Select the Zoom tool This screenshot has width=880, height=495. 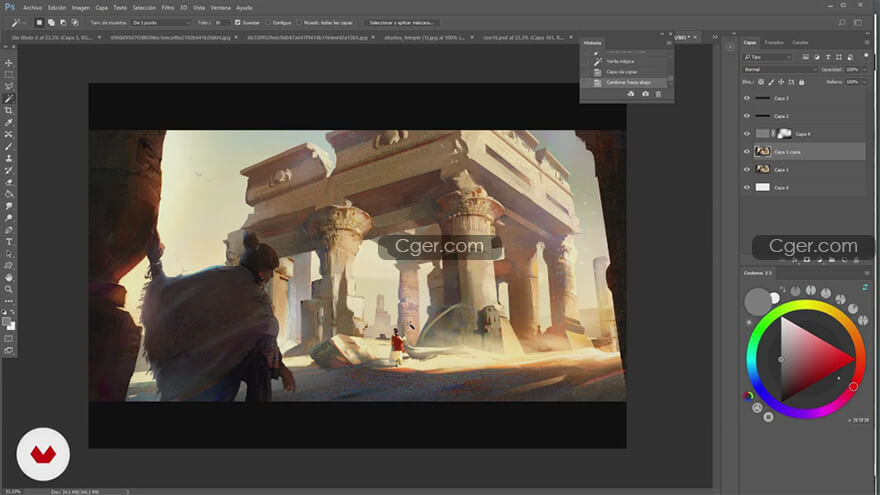coord(8,289)
